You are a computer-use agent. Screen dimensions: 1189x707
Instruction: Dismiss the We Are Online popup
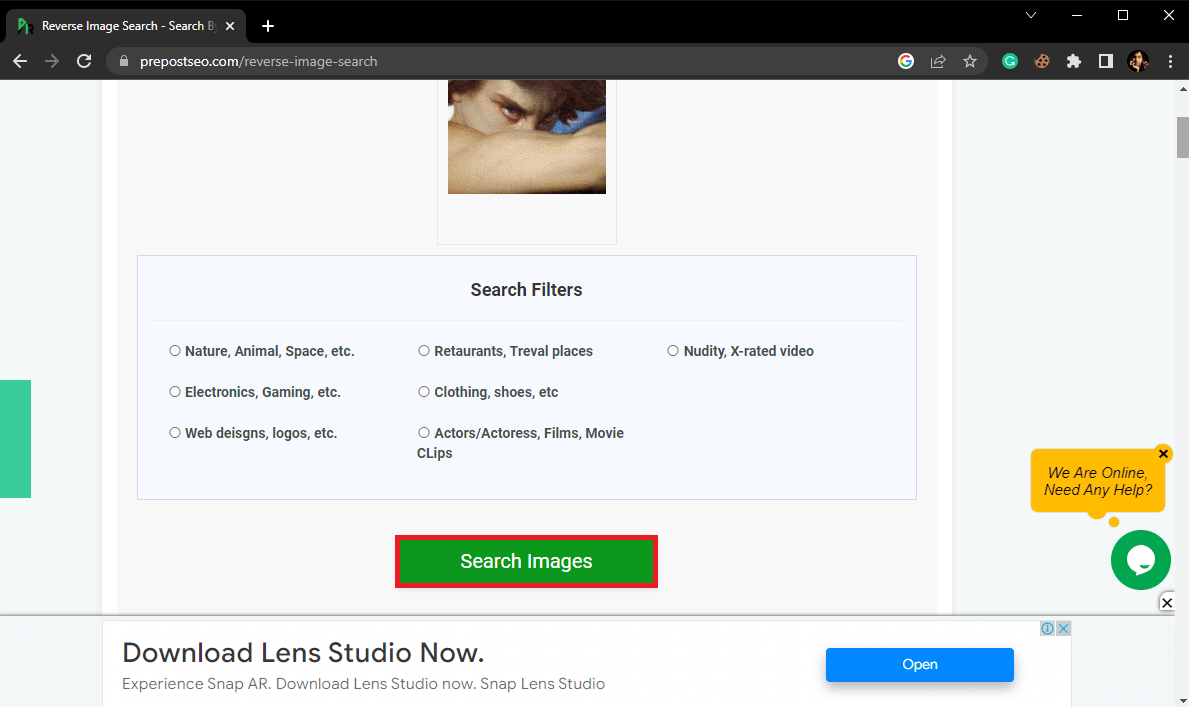click(x=1163, y=454)
